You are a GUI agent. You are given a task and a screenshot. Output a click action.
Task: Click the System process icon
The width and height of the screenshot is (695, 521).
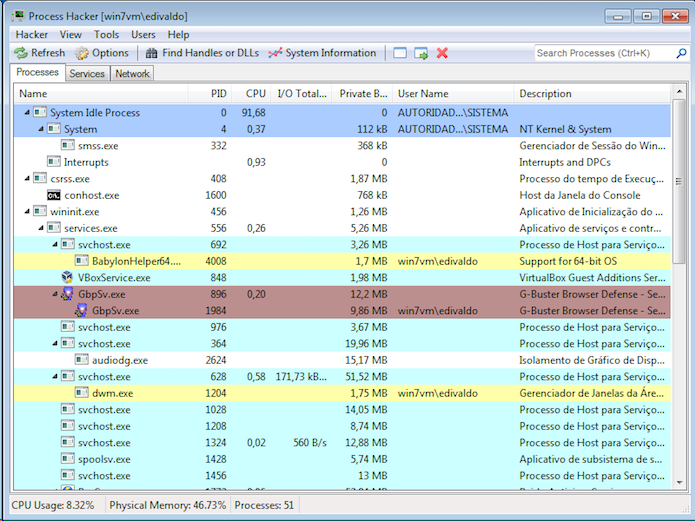click(x=54, y=129)
